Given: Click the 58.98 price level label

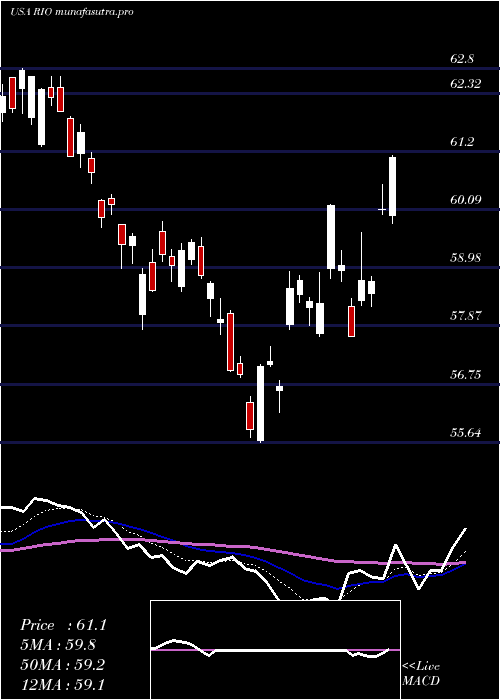Looking at the screenshot, I should click(466, 258).
